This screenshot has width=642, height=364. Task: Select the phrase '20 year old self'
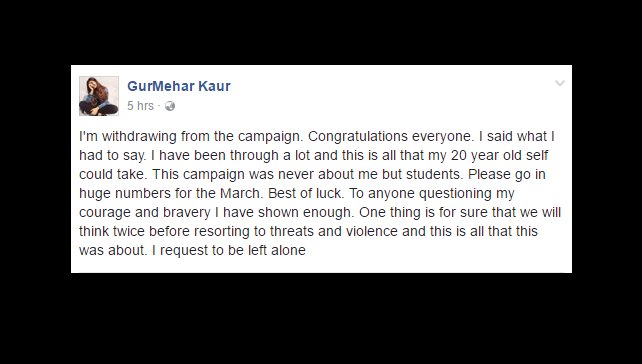[500, 155]
